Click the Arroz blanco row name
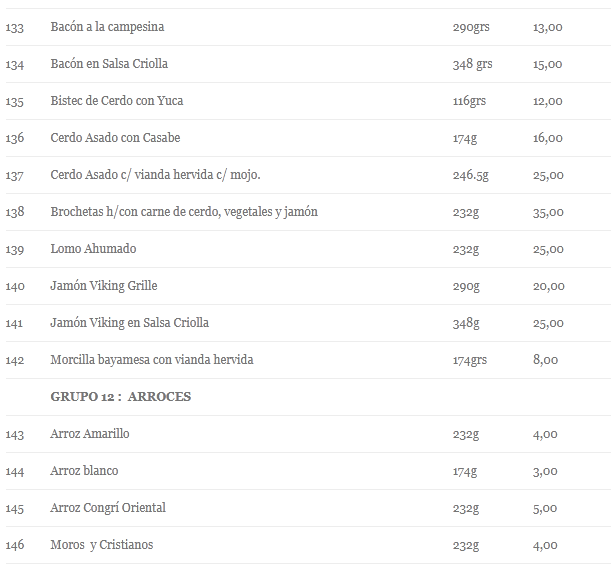 84,471
